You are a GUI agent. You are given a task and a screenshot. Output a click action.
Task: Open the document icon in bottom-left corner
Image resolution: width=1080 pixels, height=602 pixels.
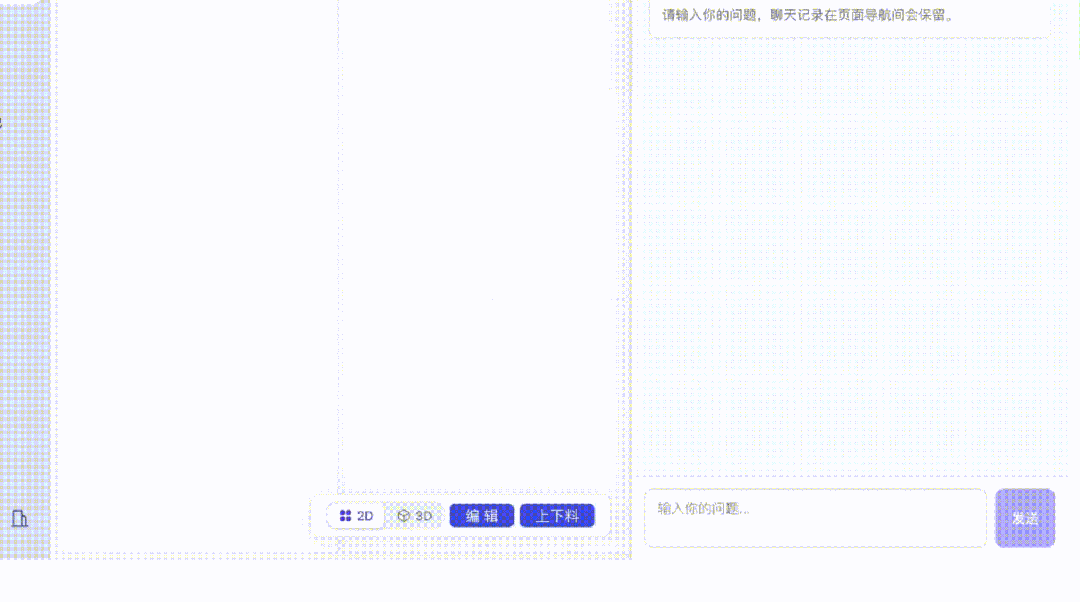(x=18, y=520)
